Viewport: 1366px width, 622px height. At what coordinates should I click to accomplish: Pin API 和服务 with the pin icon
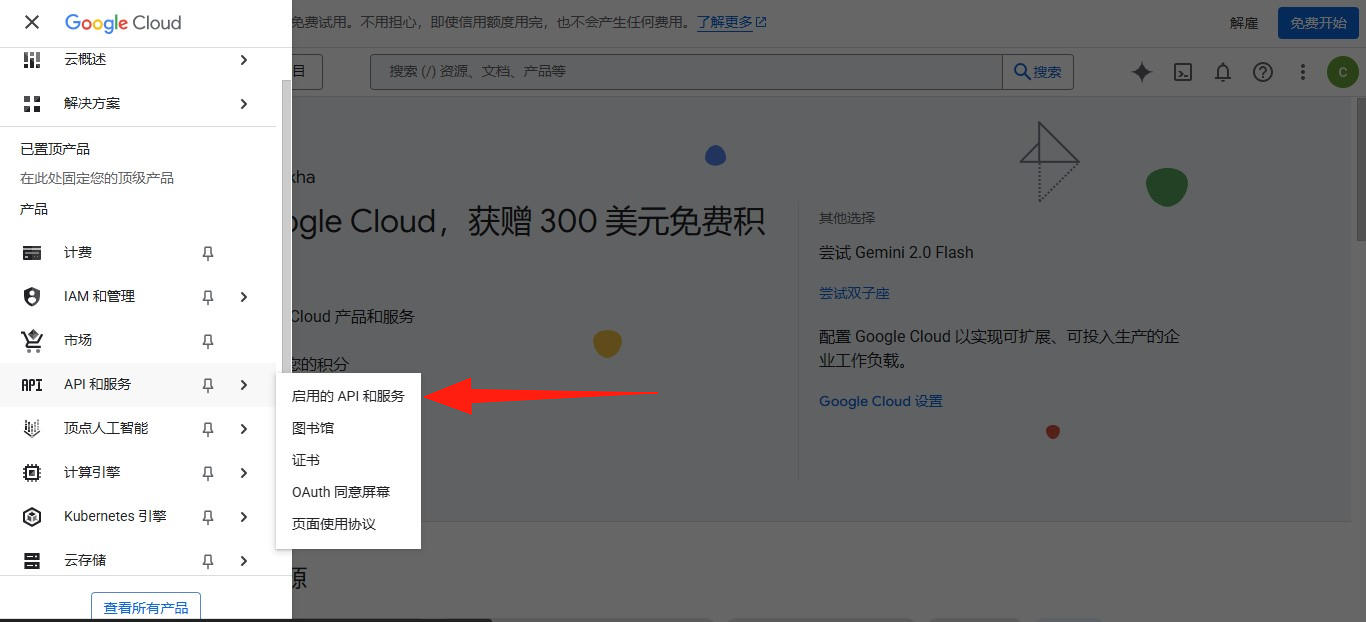click(207, 385)
